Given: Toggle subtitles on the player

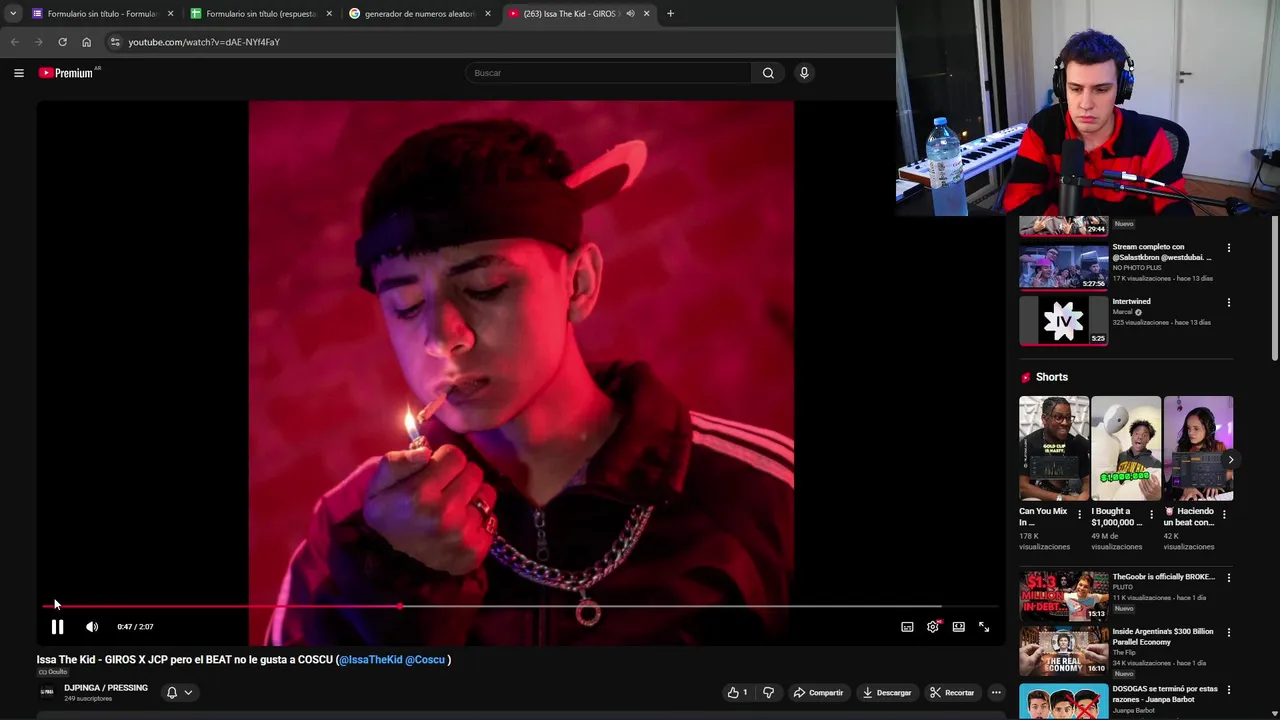Looking at the screenshot, I should pyautogui.click(x=907, y=627).
